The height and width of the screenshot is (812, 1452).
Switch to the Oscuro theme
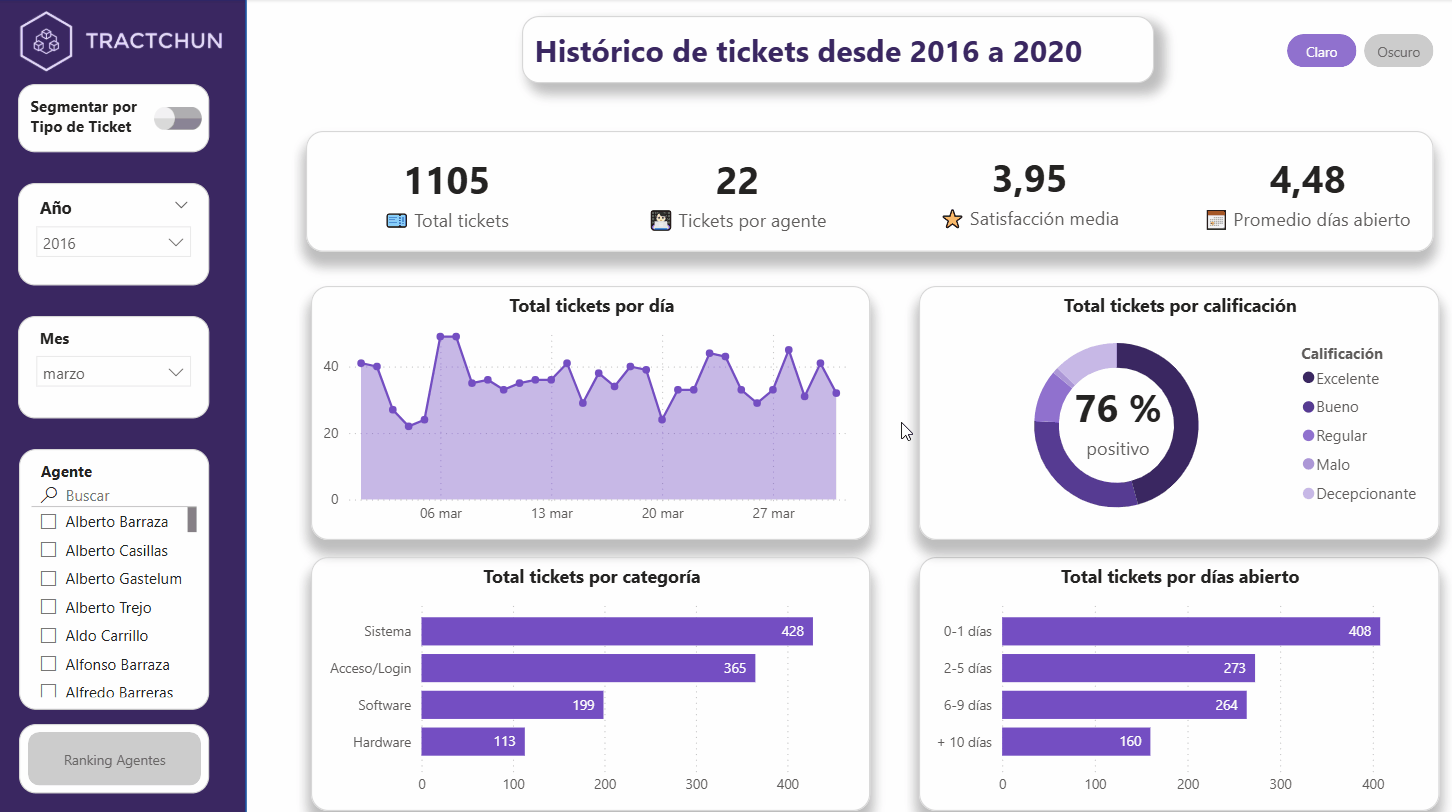coord(1398,52)
